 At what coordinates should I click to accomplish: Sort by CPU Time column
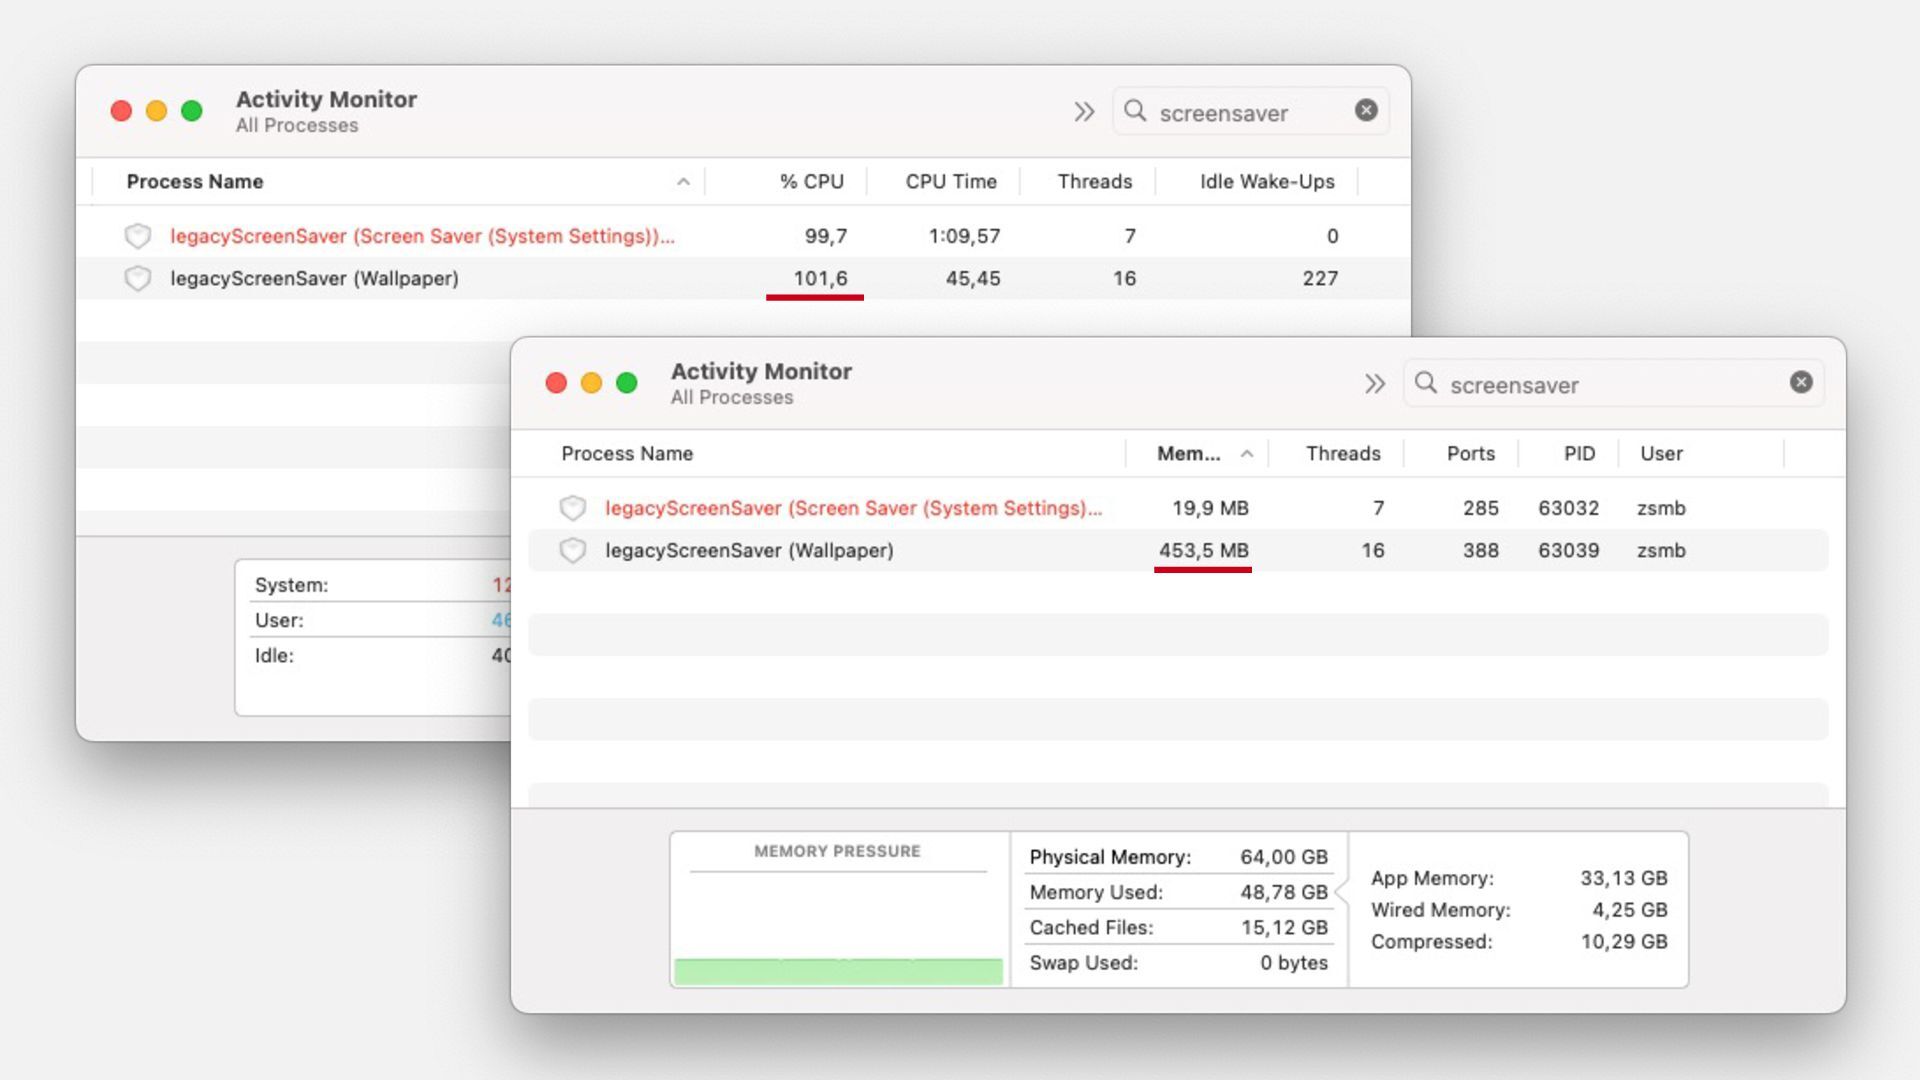coord(950,182)
